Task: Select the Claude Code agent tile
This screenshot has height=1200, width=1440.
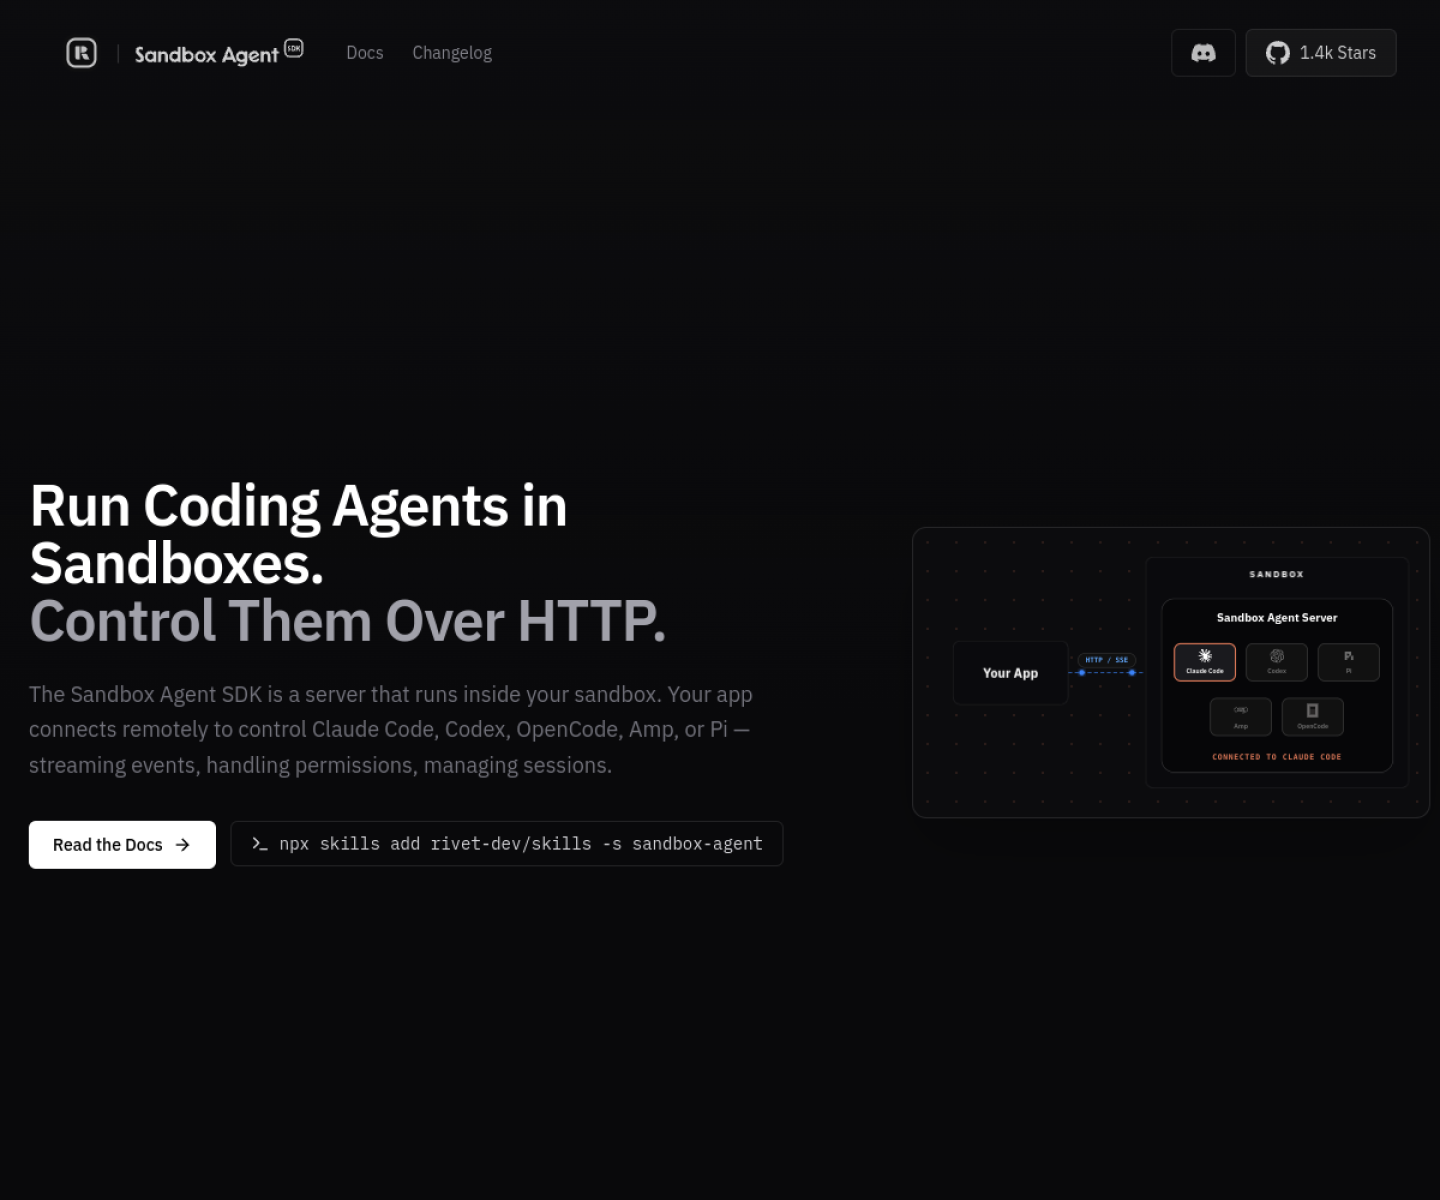Action: pyautogui.click(x=1205, y=662)
